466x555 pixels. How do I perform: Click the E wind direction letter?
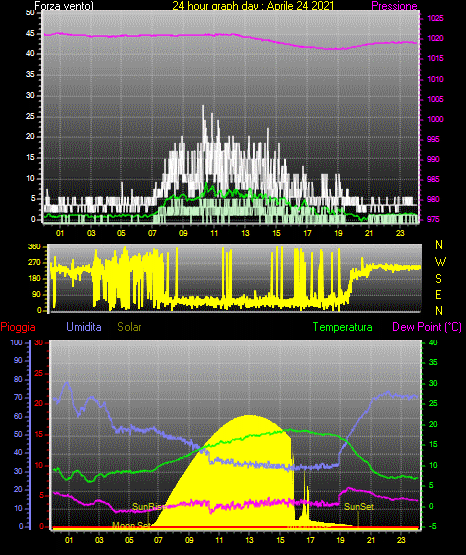(438, 294)
